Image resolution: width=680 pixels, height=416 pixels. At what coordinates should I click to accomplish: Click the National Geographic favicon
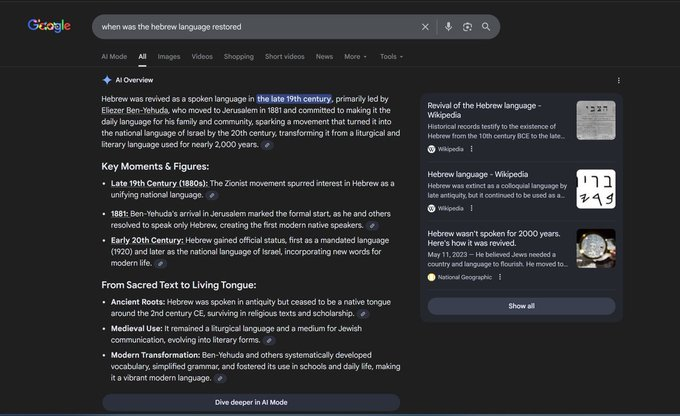pos(431,277)
